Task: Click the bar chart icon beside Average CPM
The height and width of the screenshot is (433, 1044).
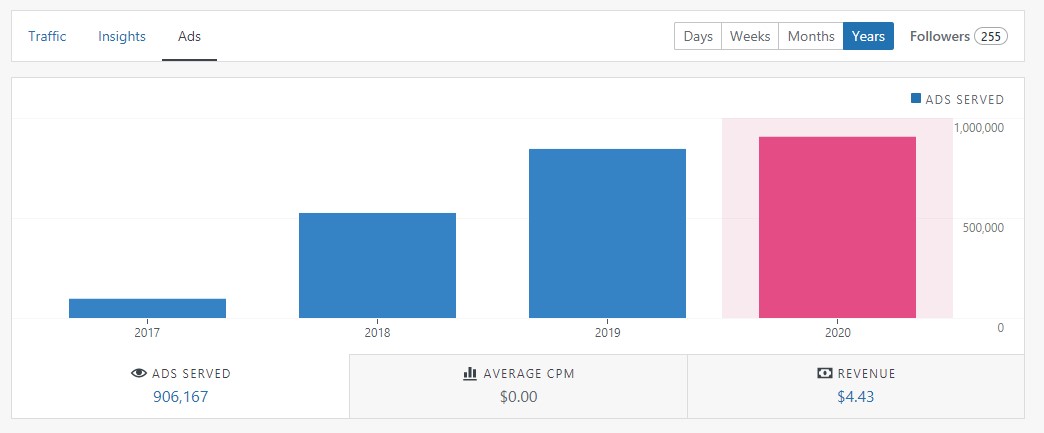Action: [x=470, y=374]
